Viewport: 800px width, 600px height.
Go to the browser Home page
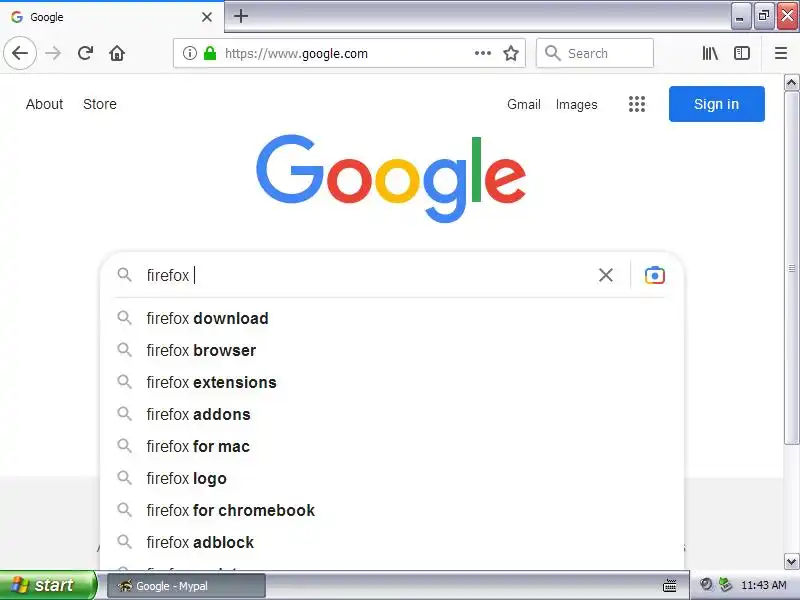[x=117, y=54]
